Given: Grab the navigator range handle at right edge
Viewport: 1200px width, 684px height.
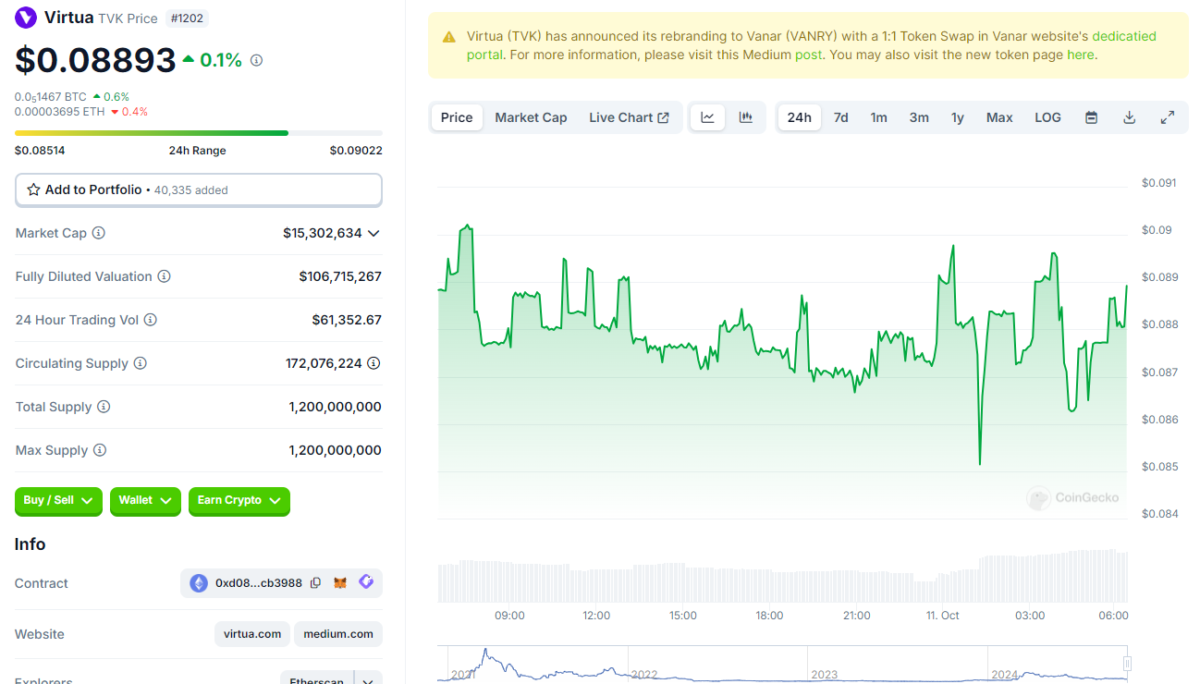Looking at the screenshot, I should point(1127,663).
